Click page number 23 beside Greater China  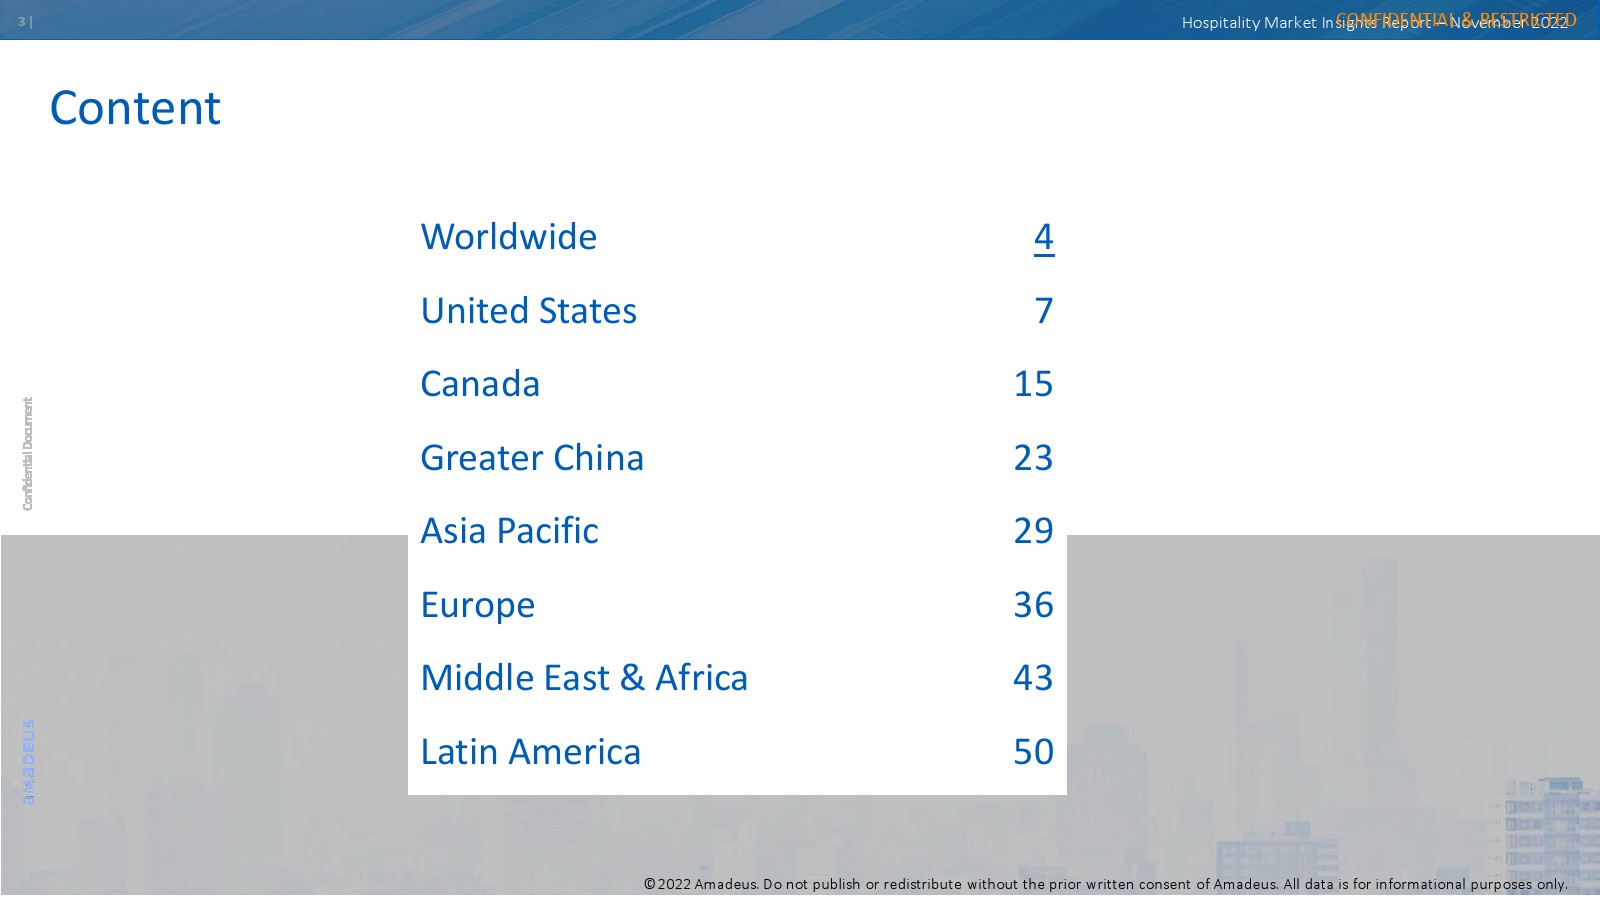pos(1033,458)
